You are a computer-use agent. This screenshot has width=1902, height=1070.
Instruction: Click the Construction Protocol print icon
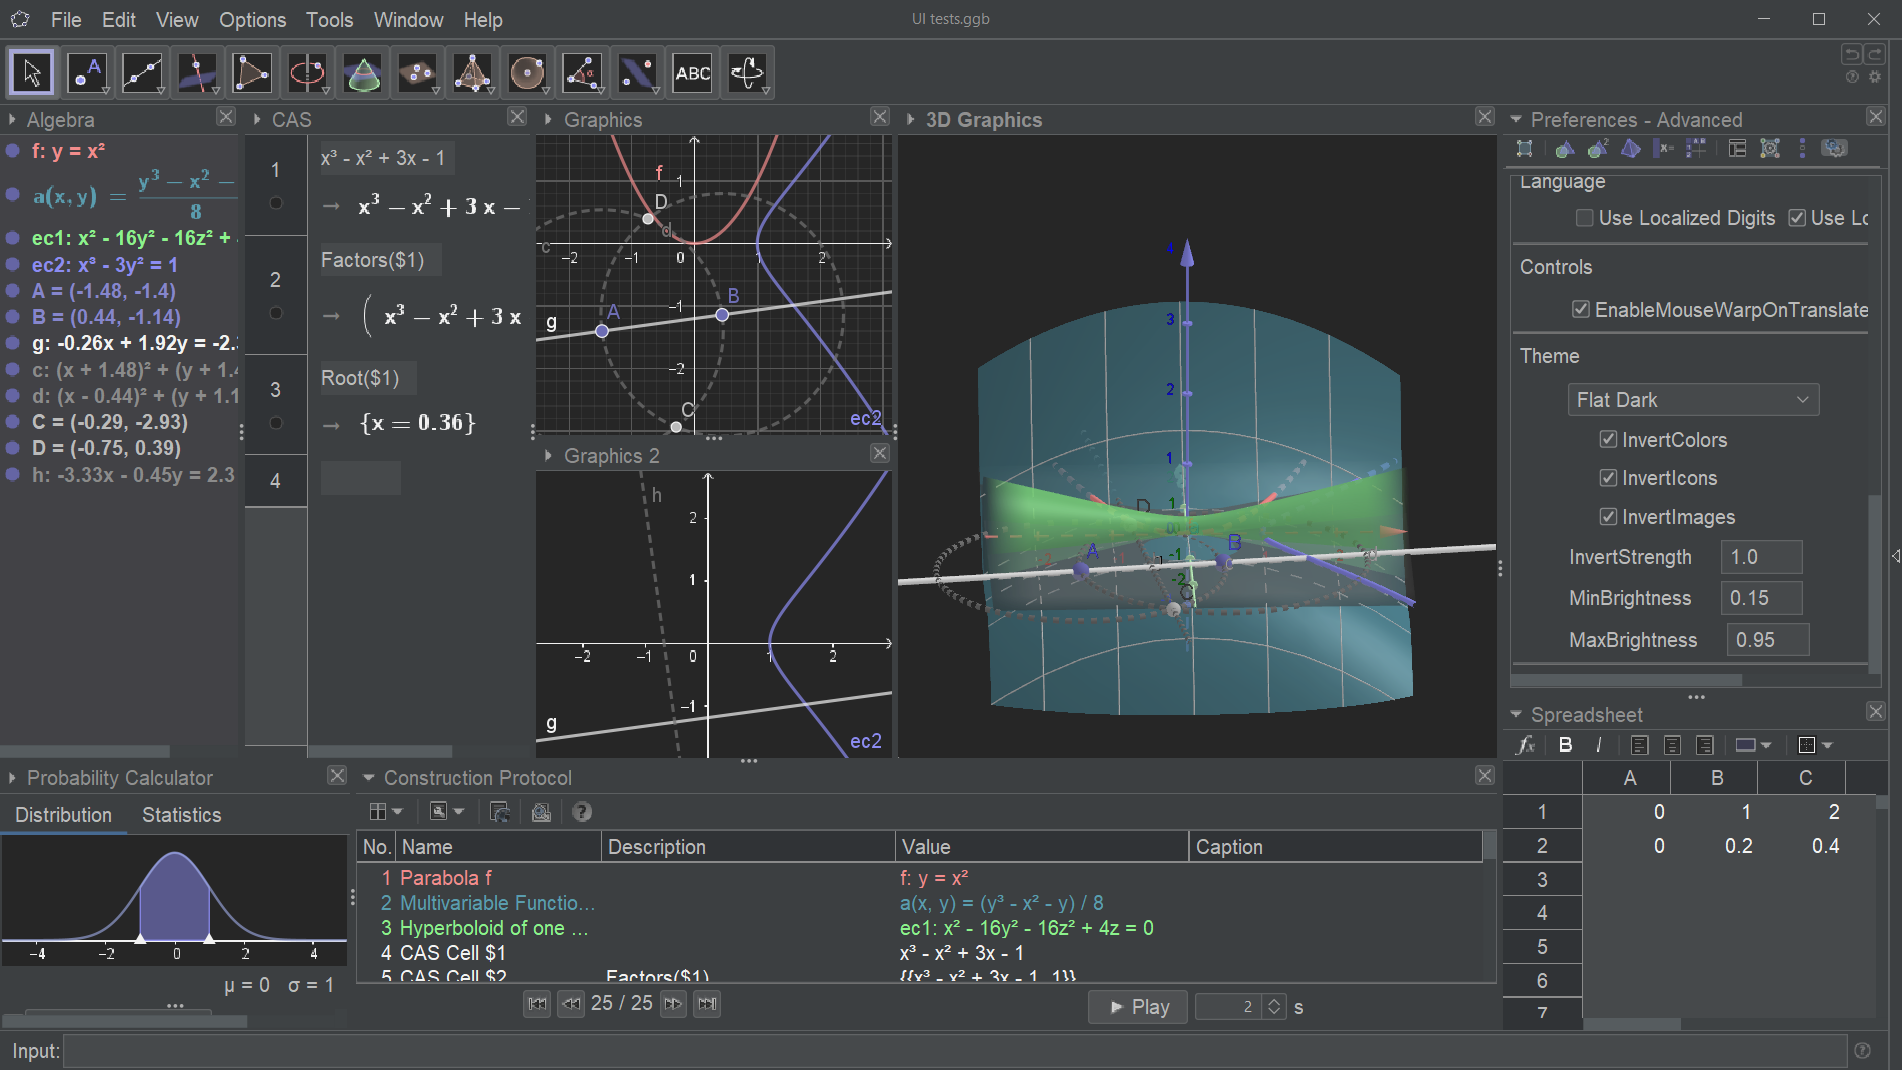click(541, 812)
